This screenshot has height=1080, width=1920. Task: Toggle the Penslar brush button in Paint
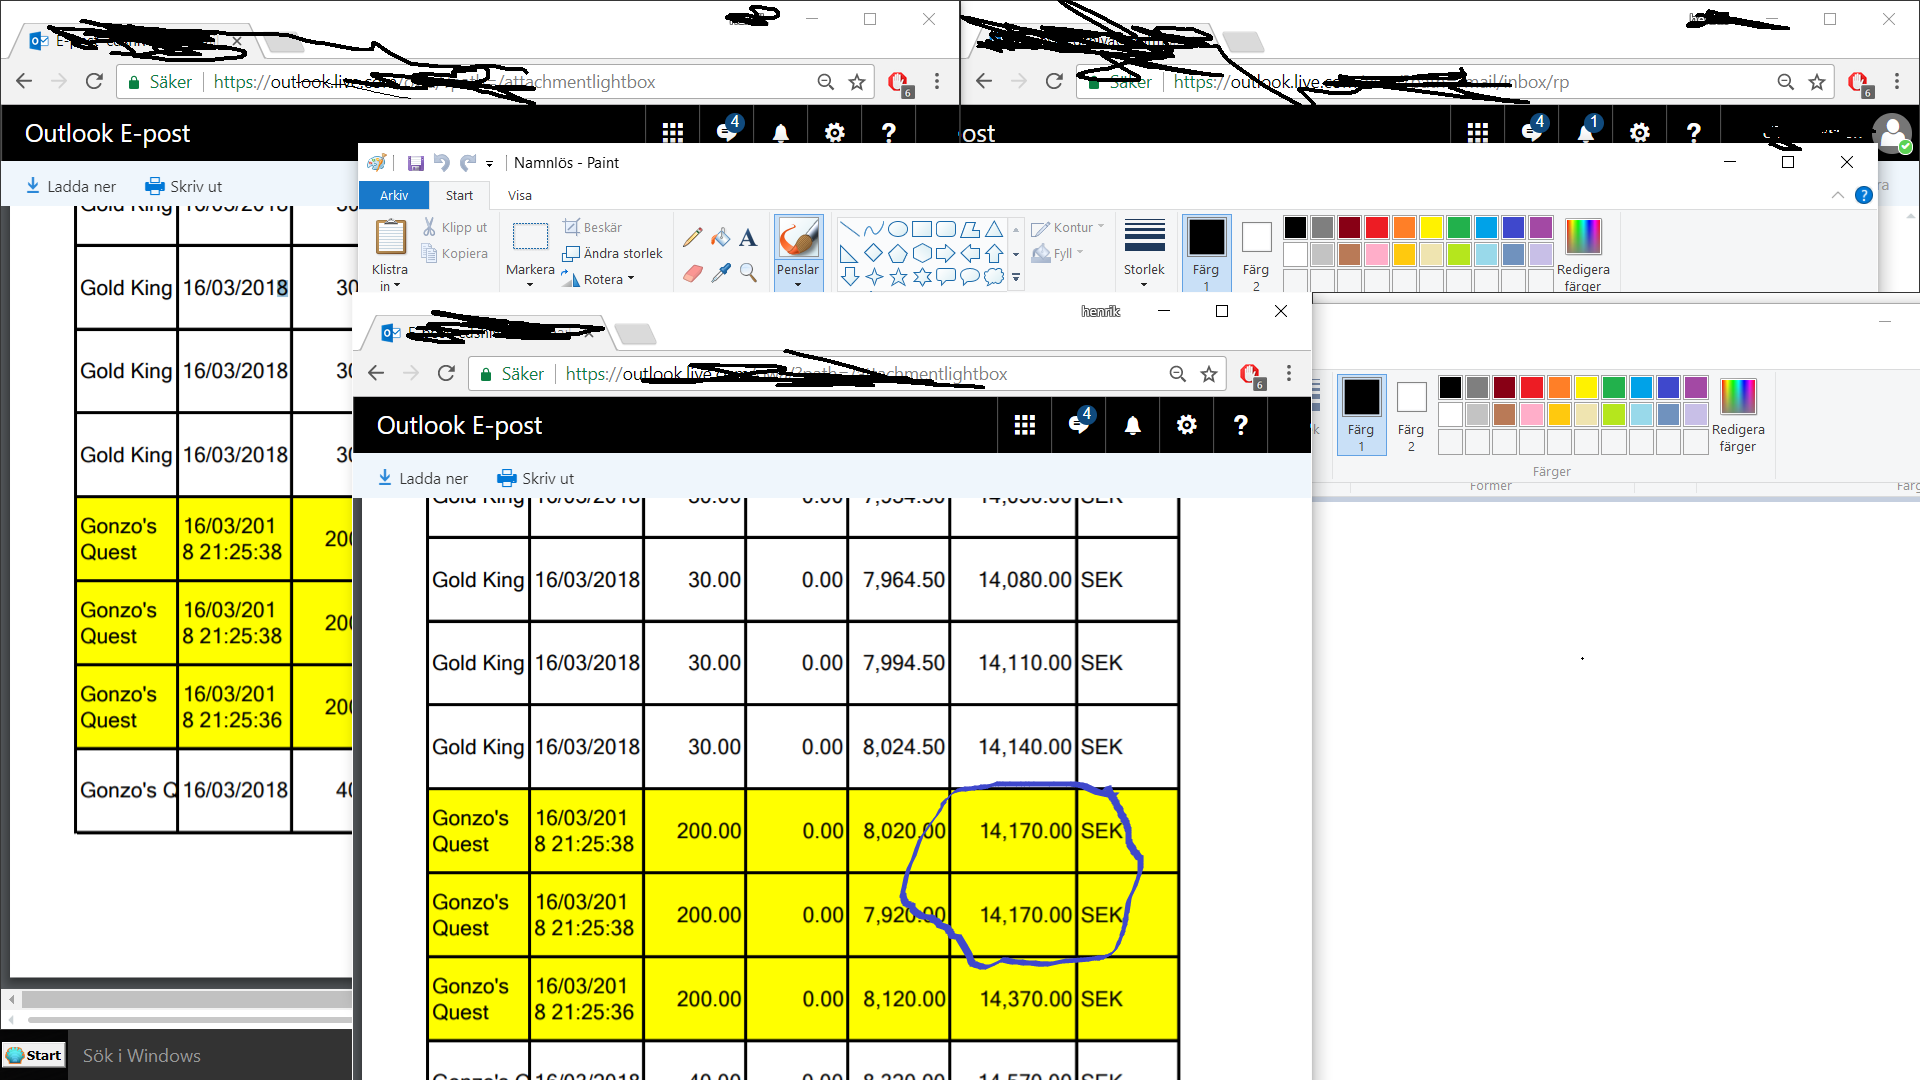tap(798, 238)
